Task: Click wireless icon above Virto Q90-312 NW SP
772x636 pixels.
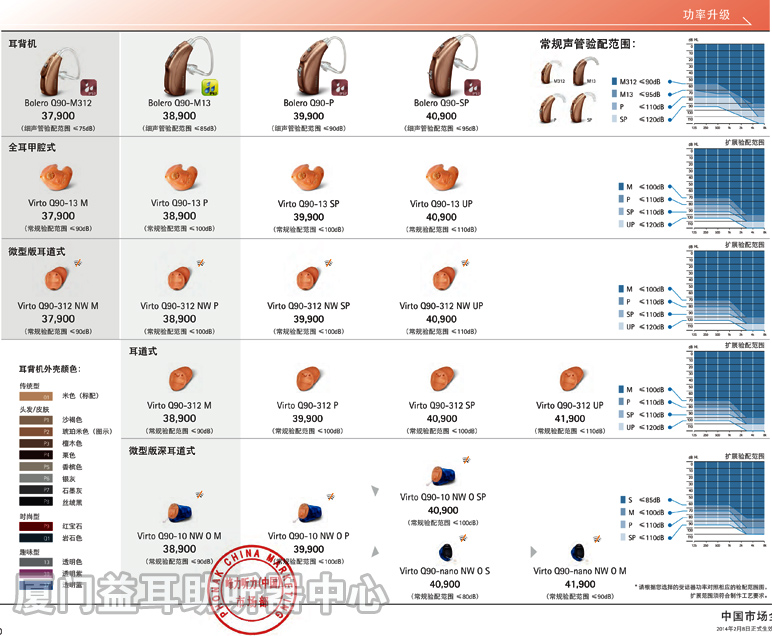Action: pyautogui.click(x=328, y=263)
